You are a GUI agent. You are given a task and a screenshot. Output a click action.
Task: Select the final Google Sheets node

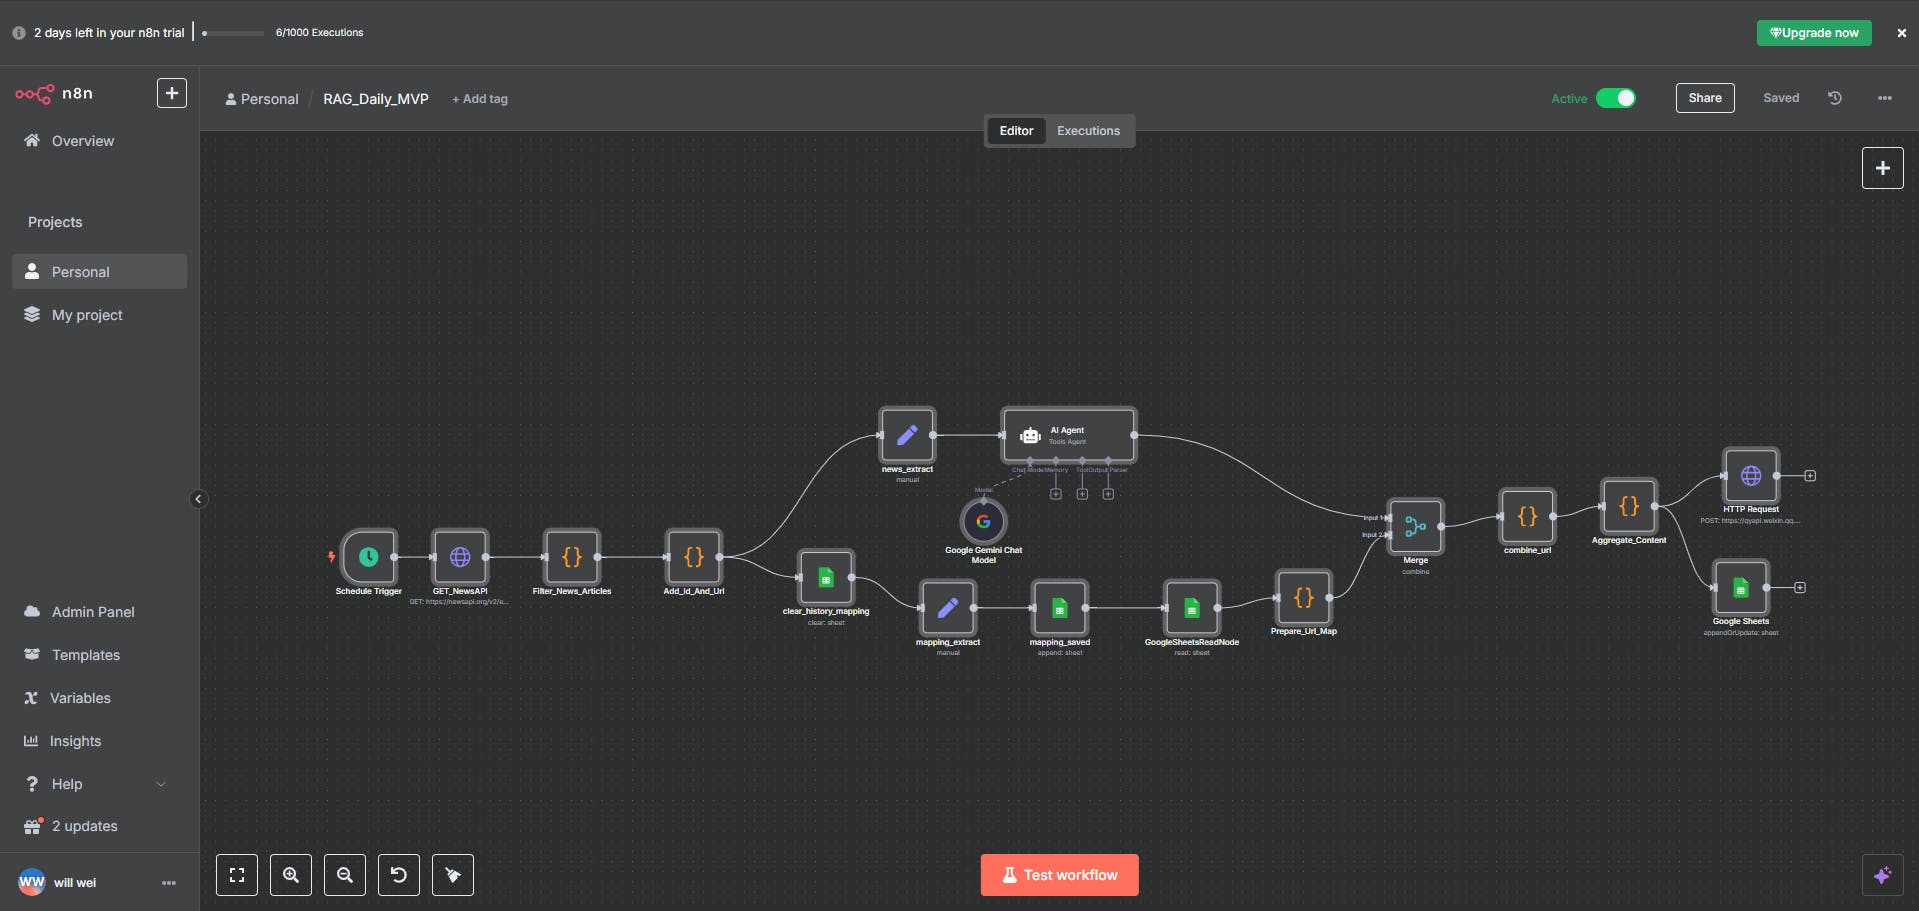click(1741, 587)
